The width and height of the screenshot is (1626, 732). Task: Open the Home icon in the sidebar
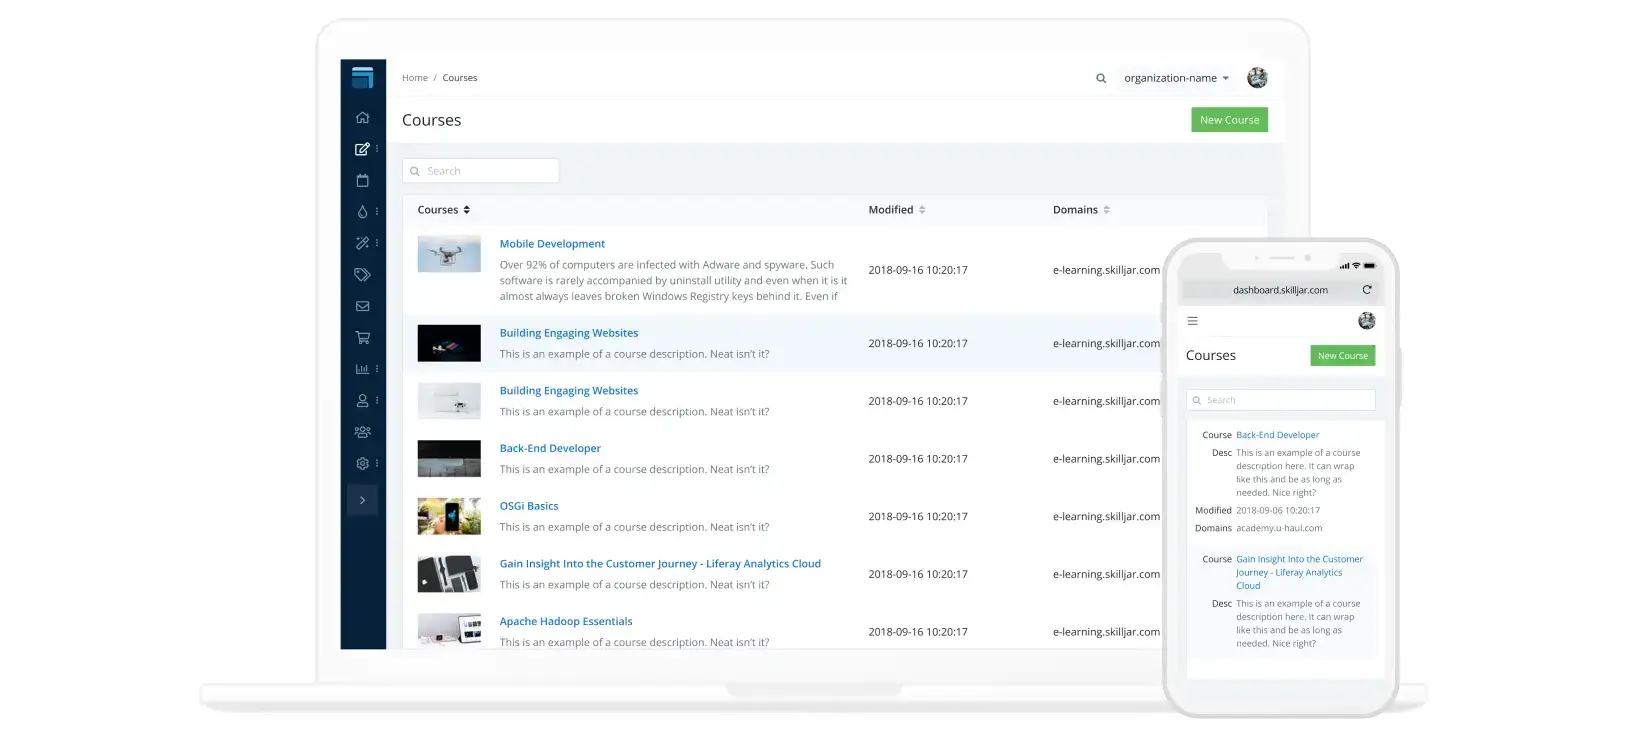362,117
